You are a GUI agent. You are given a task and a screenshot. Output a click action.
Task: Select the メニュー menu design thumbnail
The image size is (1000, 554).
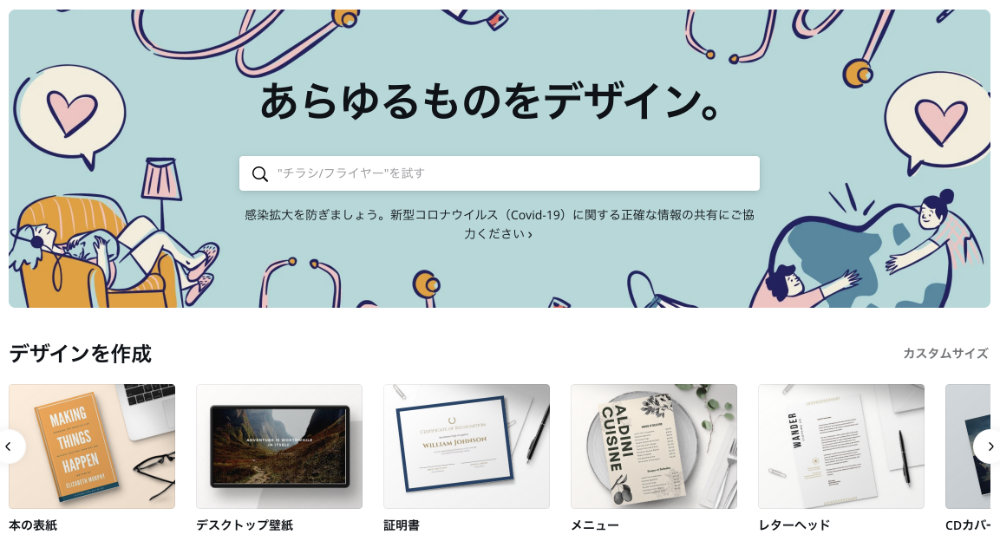[x=654, y=446]
